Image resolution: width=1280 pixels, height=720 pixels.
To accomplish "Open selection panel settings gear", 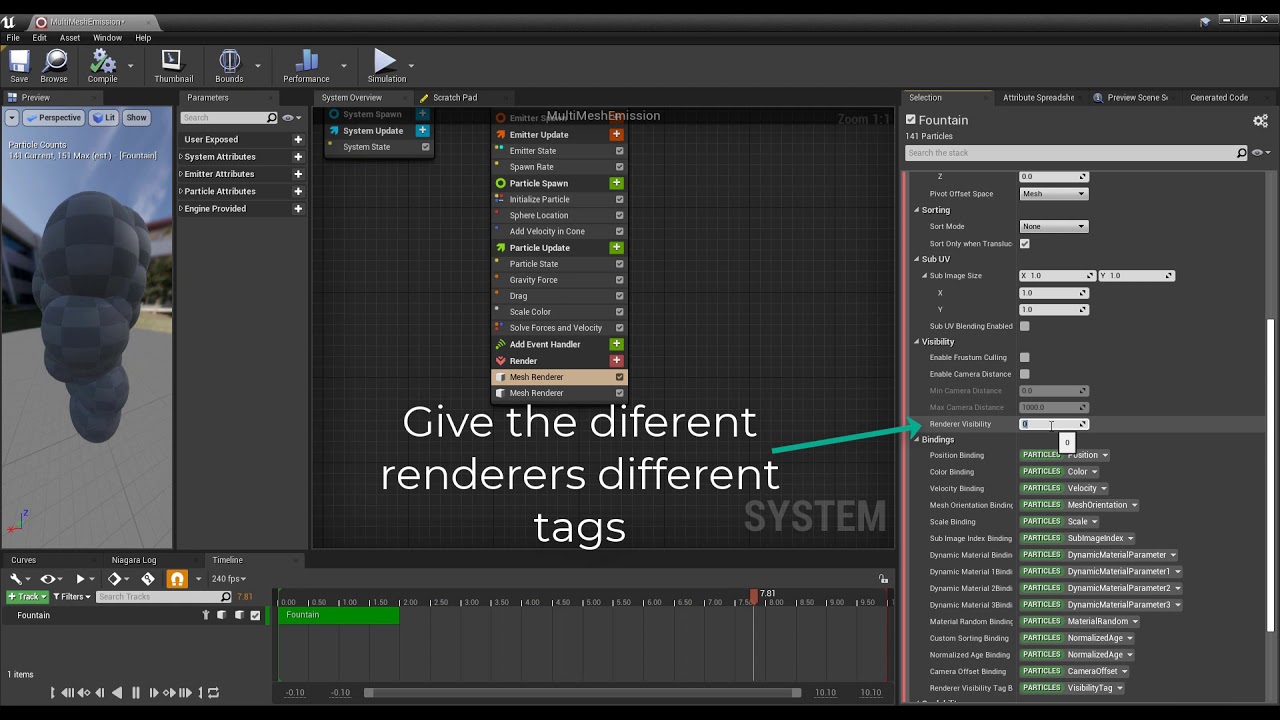I will 1260,121.
